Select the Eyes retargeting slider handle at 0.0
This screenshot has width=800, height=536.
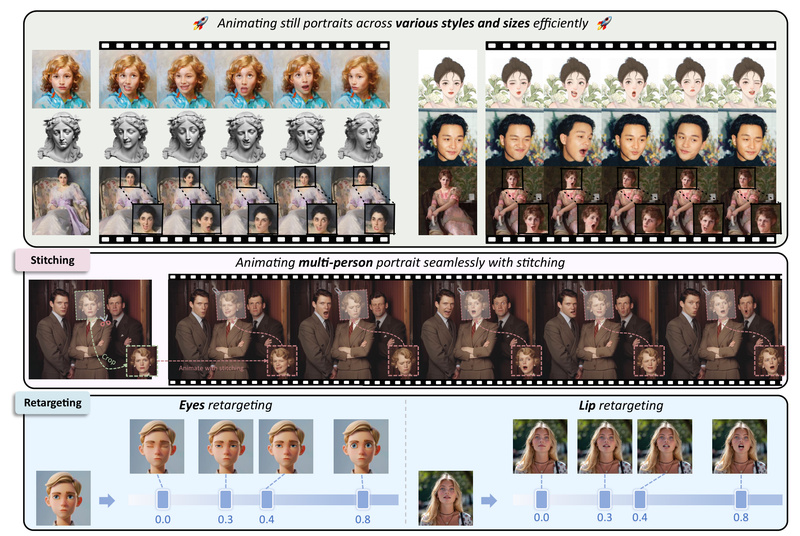(163, 499)
